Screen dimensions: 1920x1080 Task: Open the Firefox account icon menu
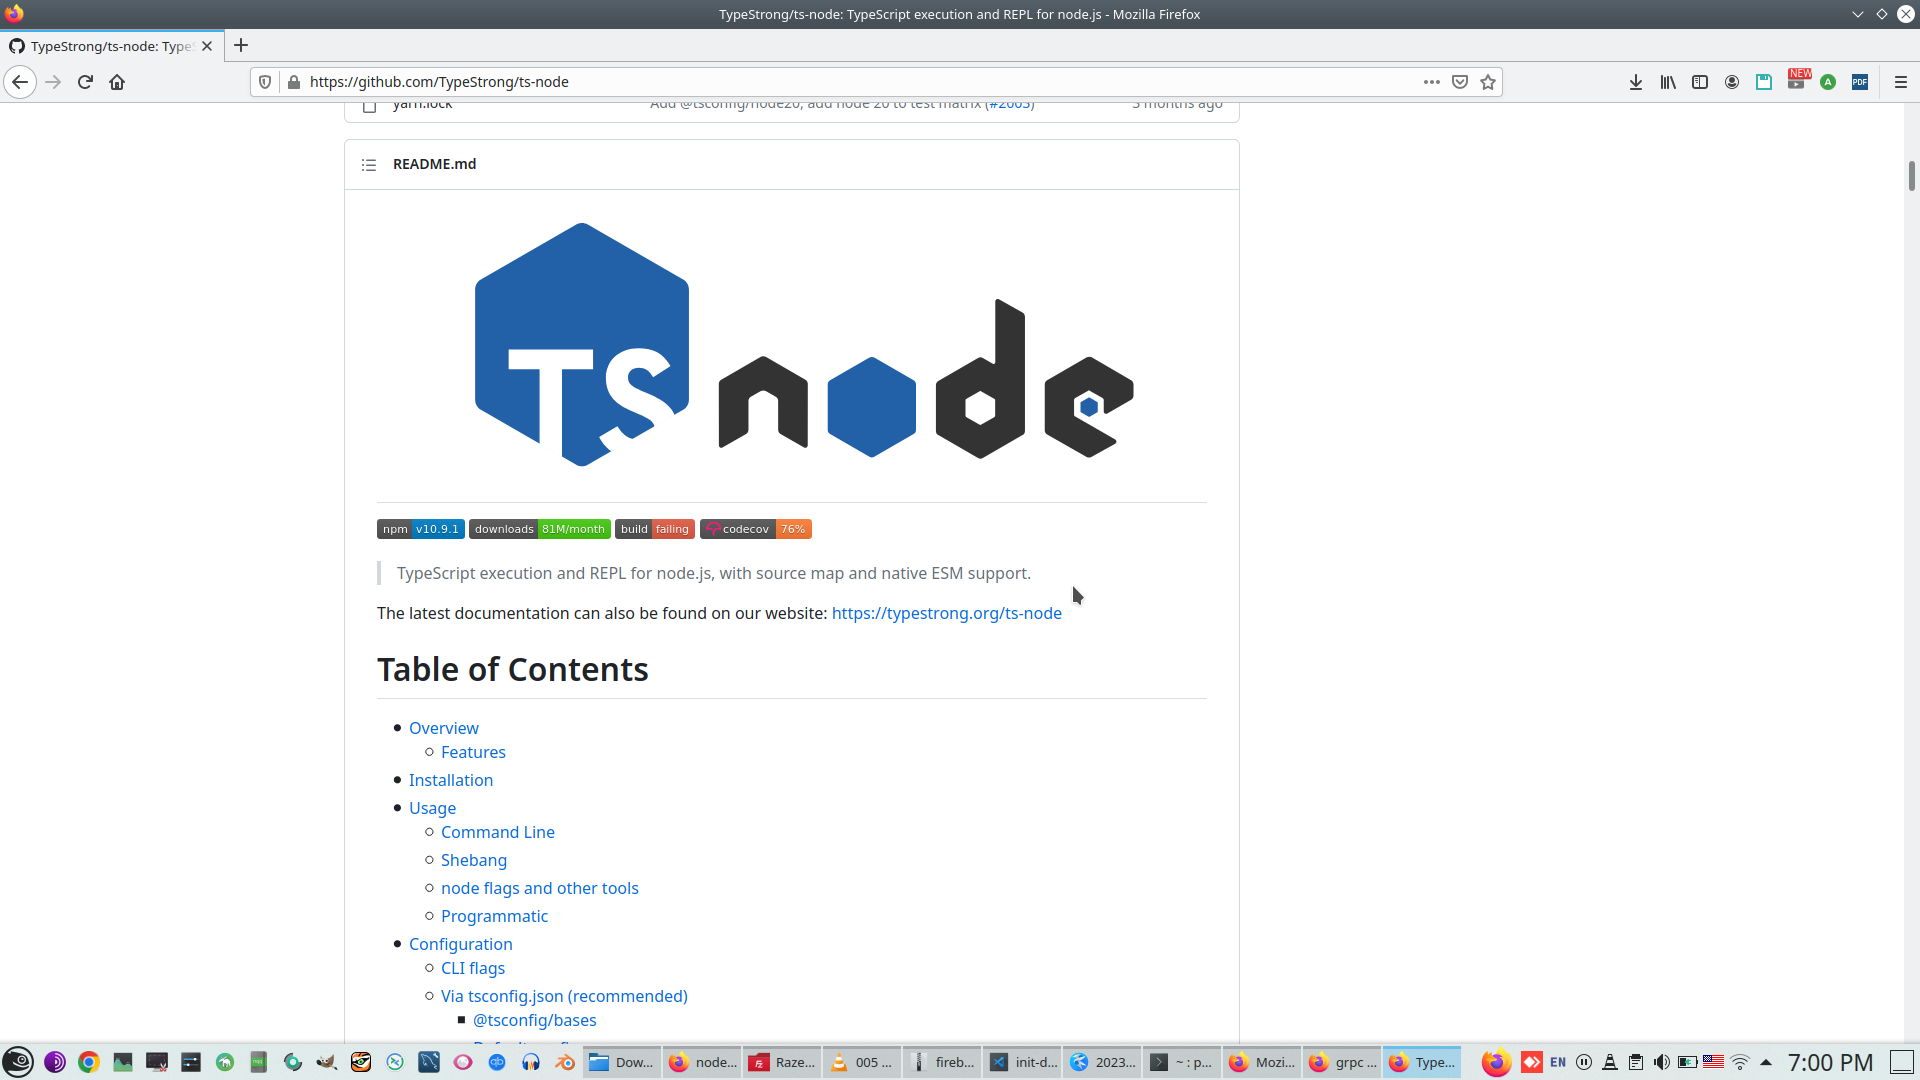click(1732, 82)
